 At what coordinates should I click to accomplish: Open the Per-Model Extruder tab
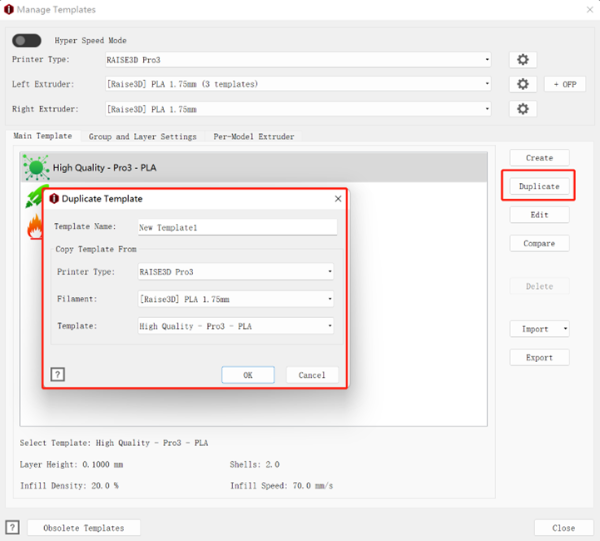253,136
